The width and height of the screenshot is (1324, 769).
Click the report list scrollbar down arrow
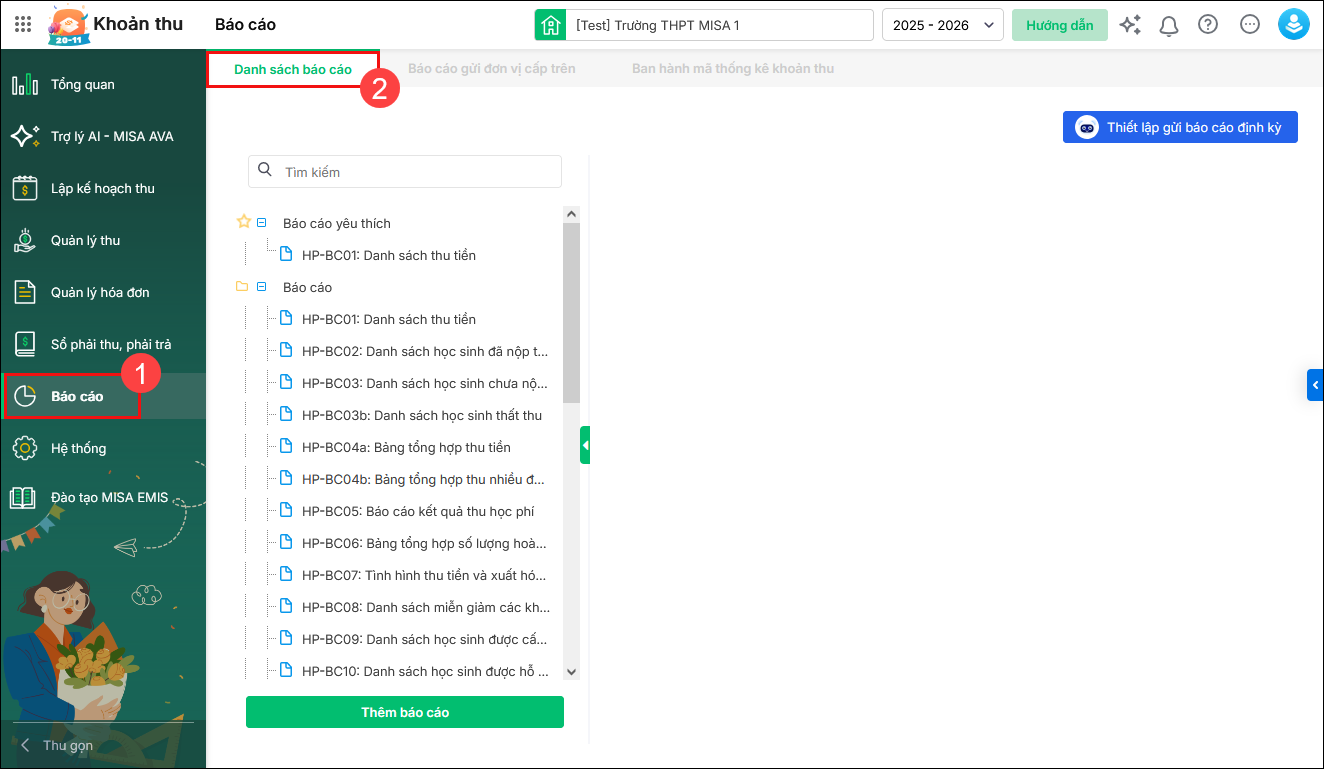click(571, 673)
